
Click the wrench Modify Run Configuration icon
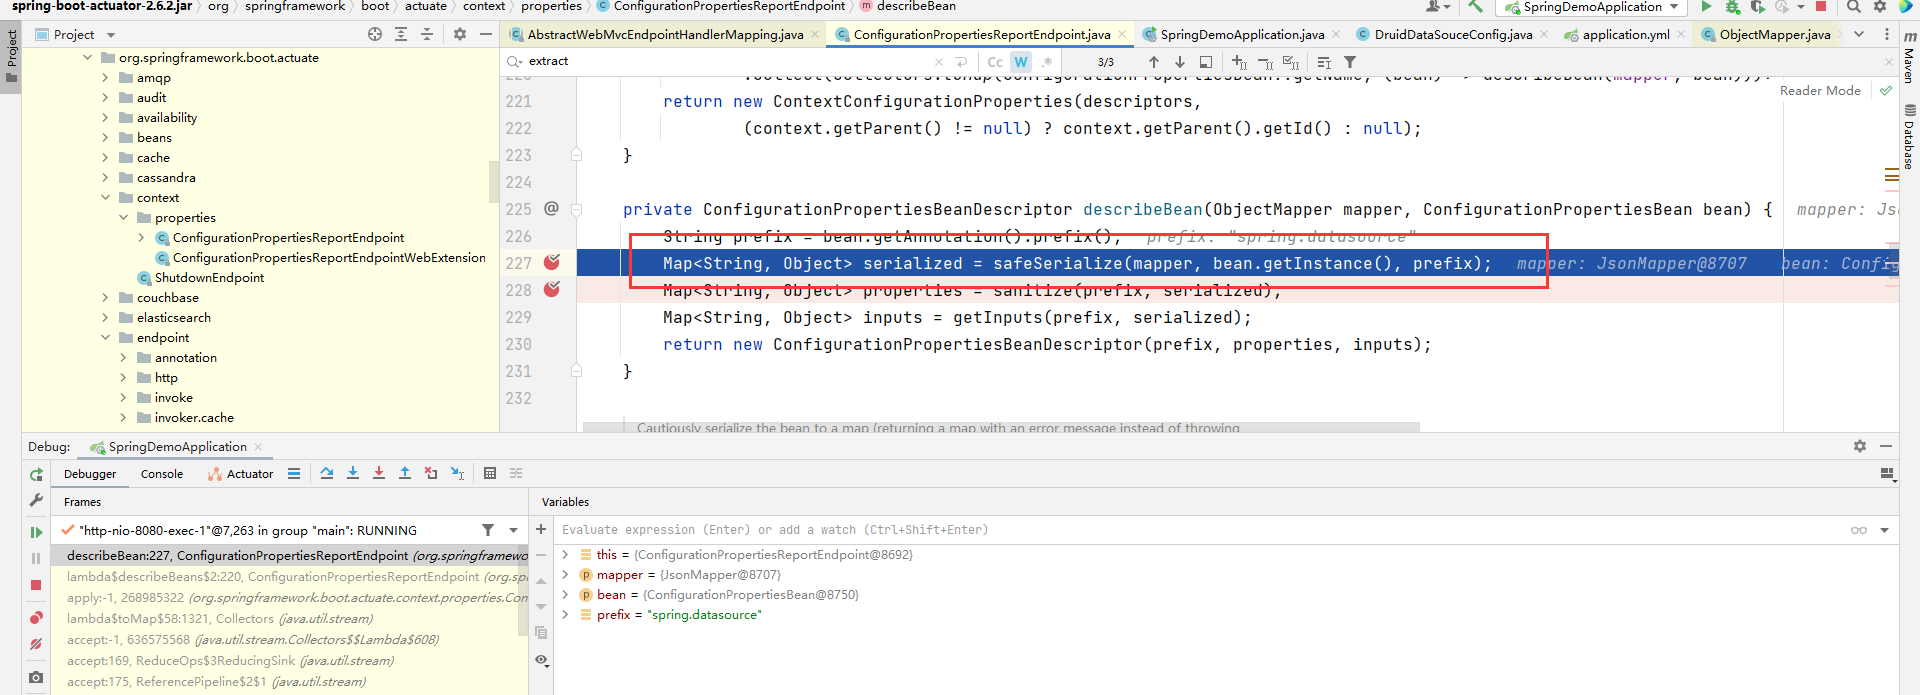pos(36,499)
